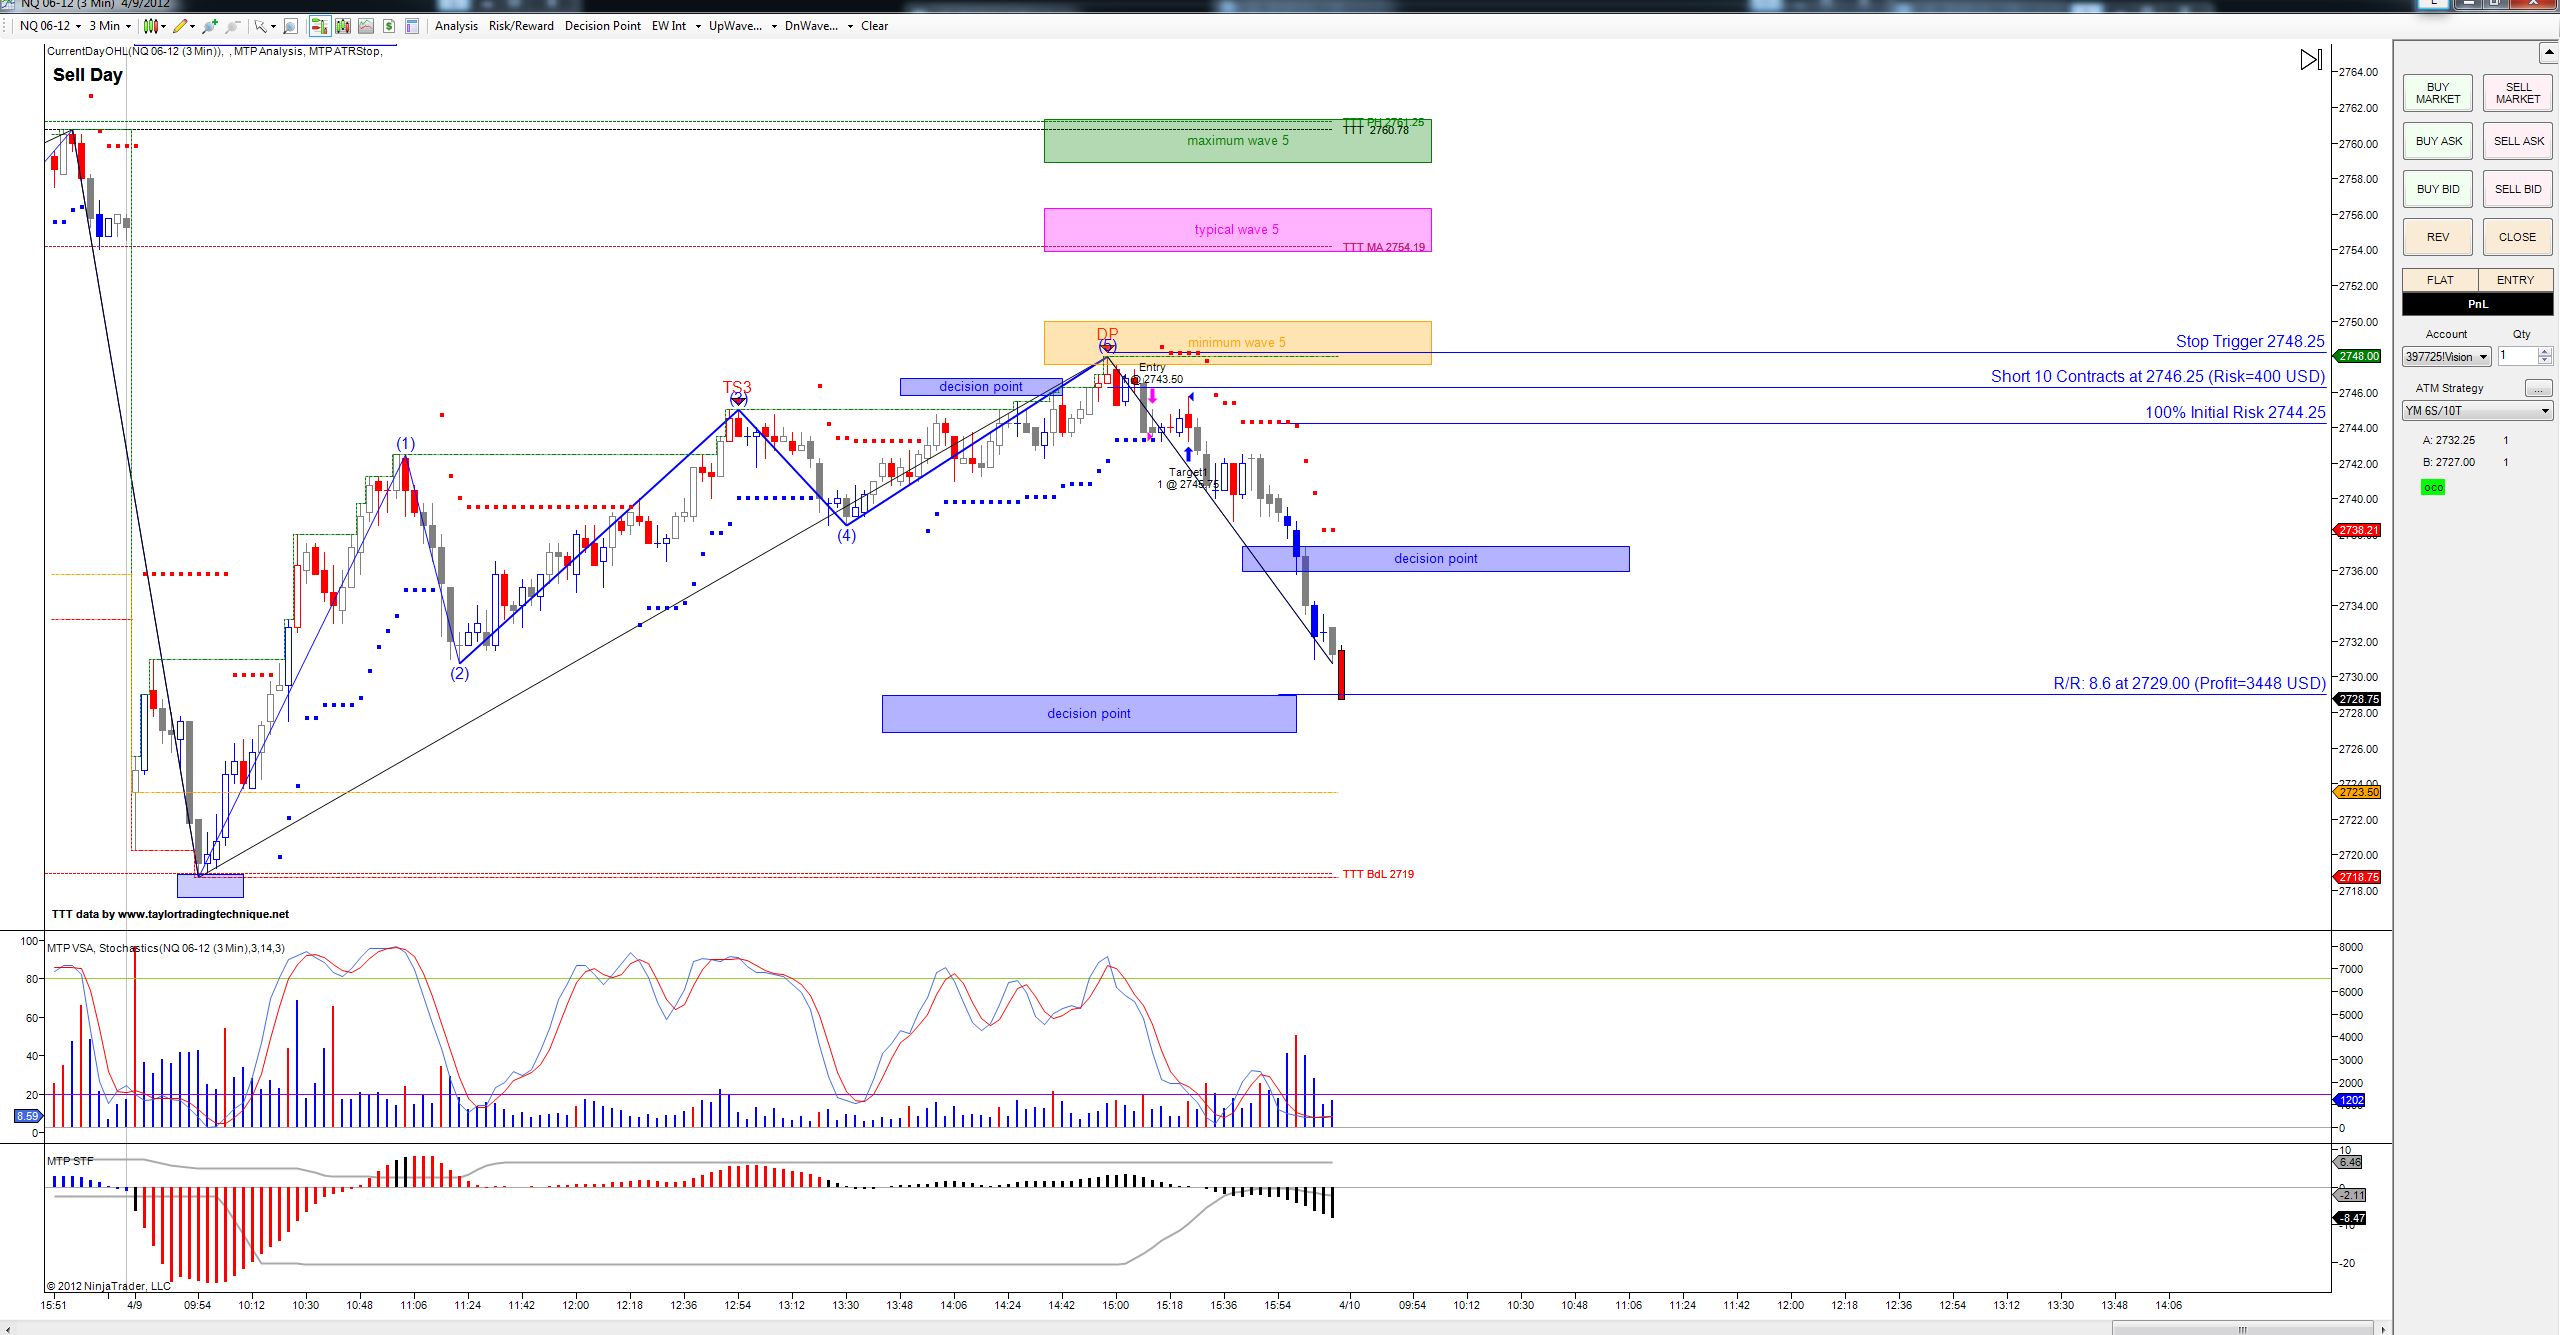The width and height of the screenshot is (2560, 1335).
Task: Click the BUY MARKET button
Action: coord(2438,93)
